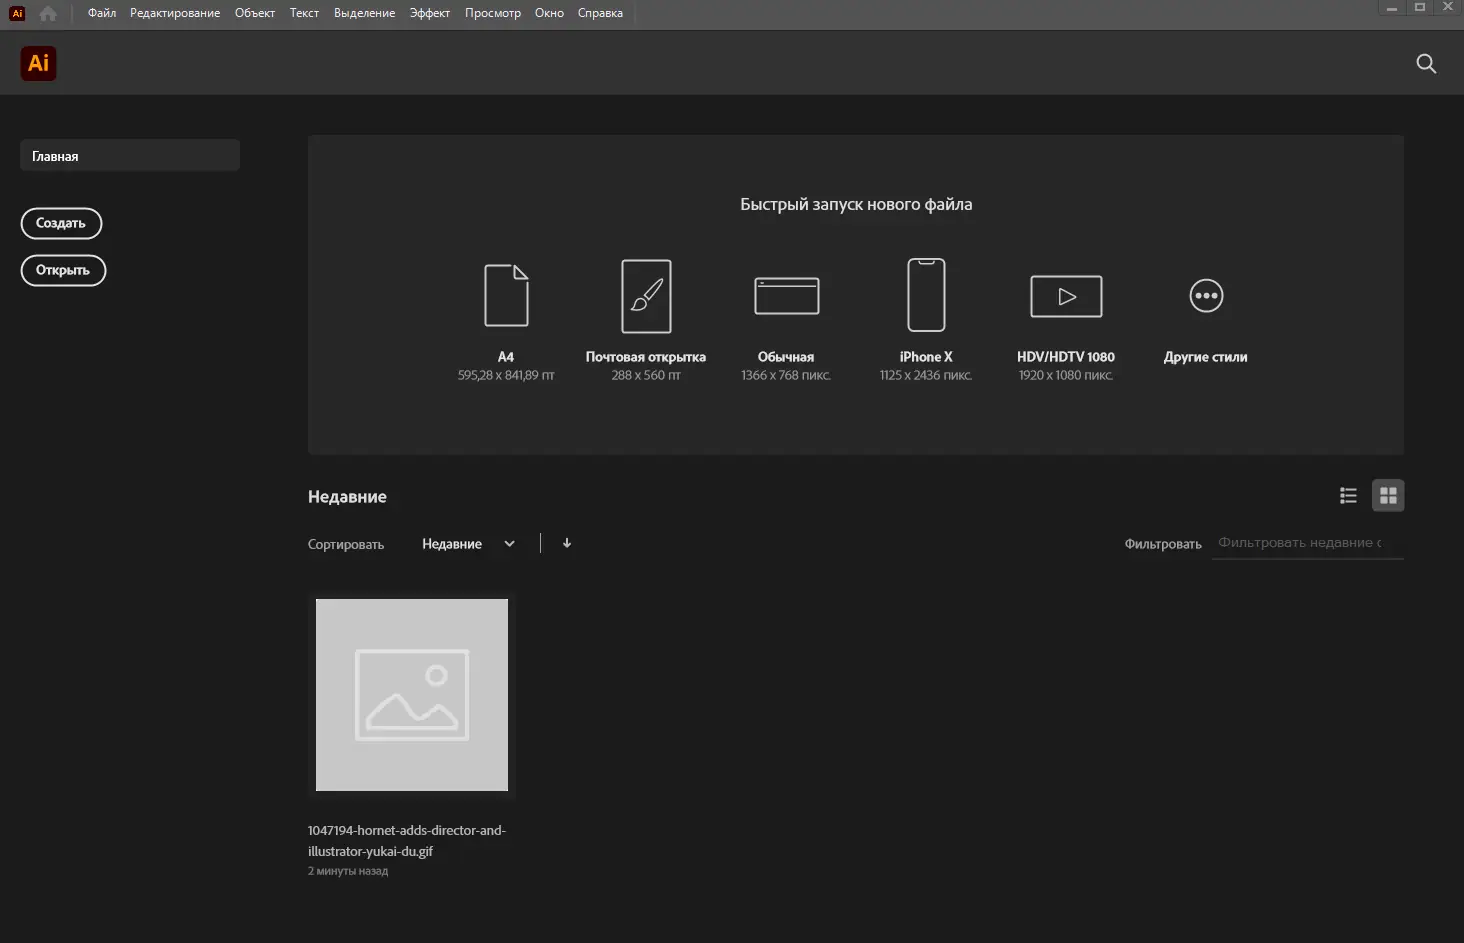
Task: Toggle the sort direction arrow
Action: tap(567, 543)
